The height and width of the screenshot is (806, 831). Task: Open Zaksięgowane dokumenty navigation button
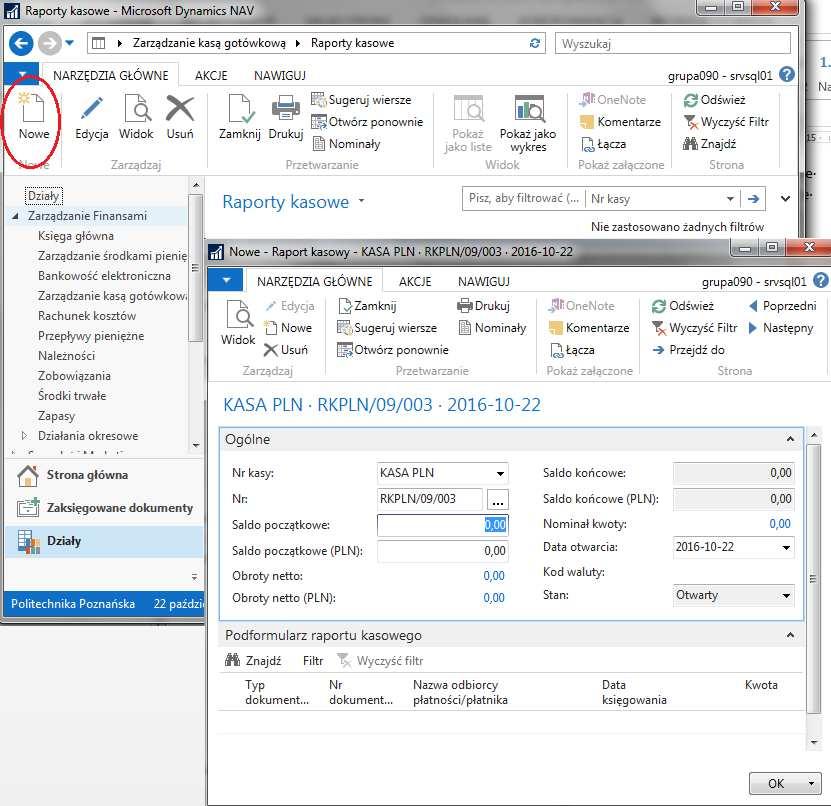pyautogui.click(x=103, y=508)
